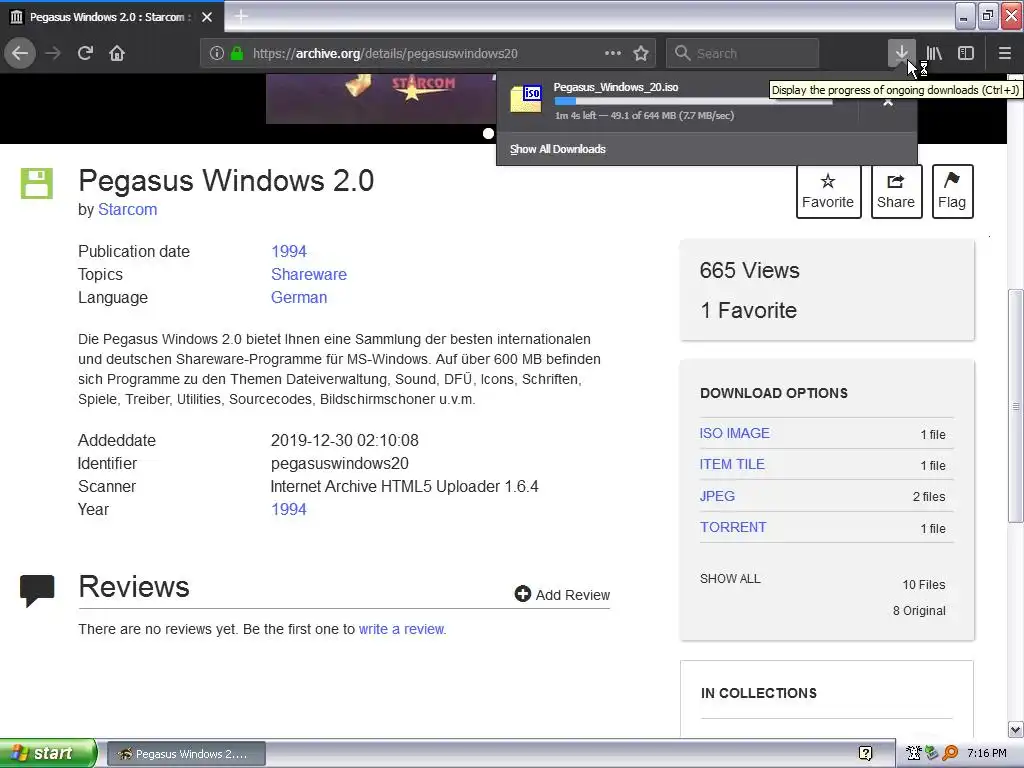Click the 1994 Year link
Image resolution: width=1024 pixels, height=768 pixels.
click(x=289, y=509)
